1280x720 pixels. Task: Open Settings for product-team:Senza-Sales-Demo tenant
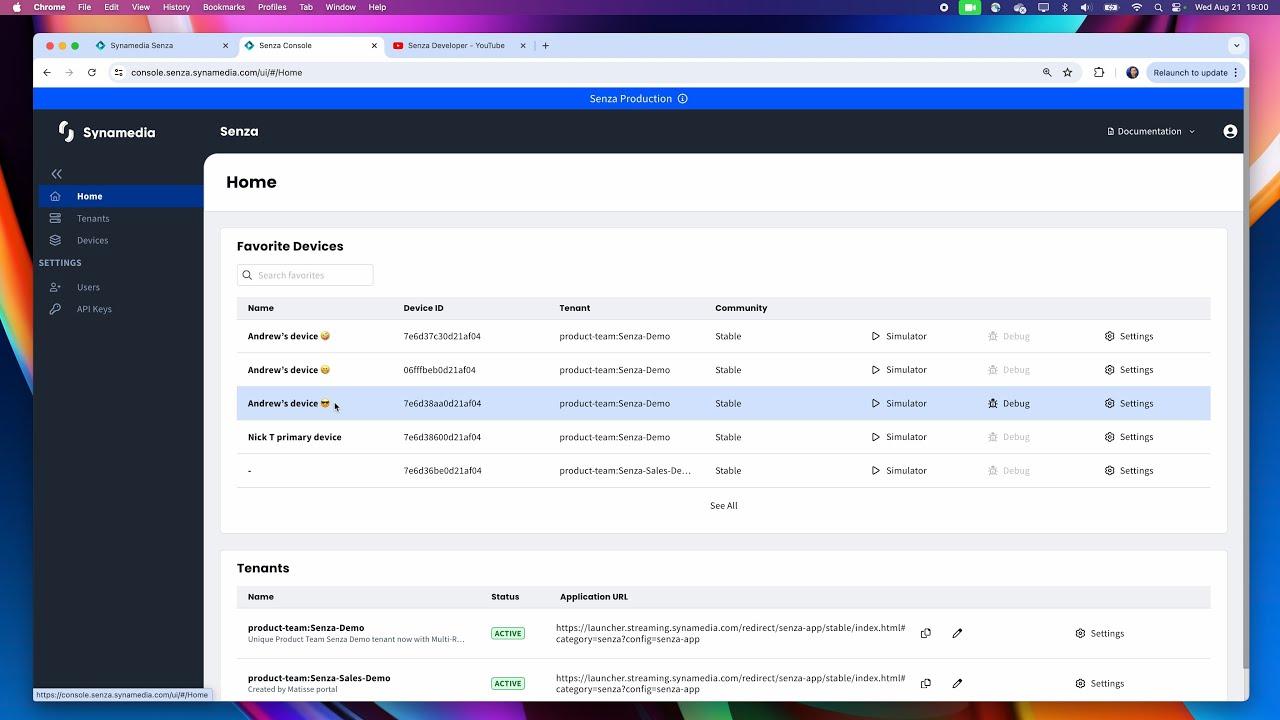[1100, 683]
